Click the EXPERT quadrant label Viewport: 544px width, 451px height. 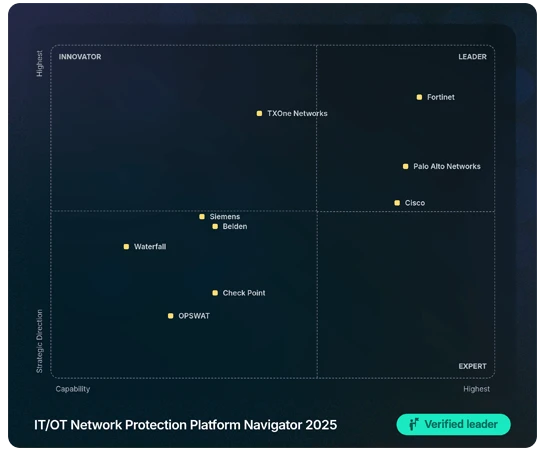click(472, 366)
